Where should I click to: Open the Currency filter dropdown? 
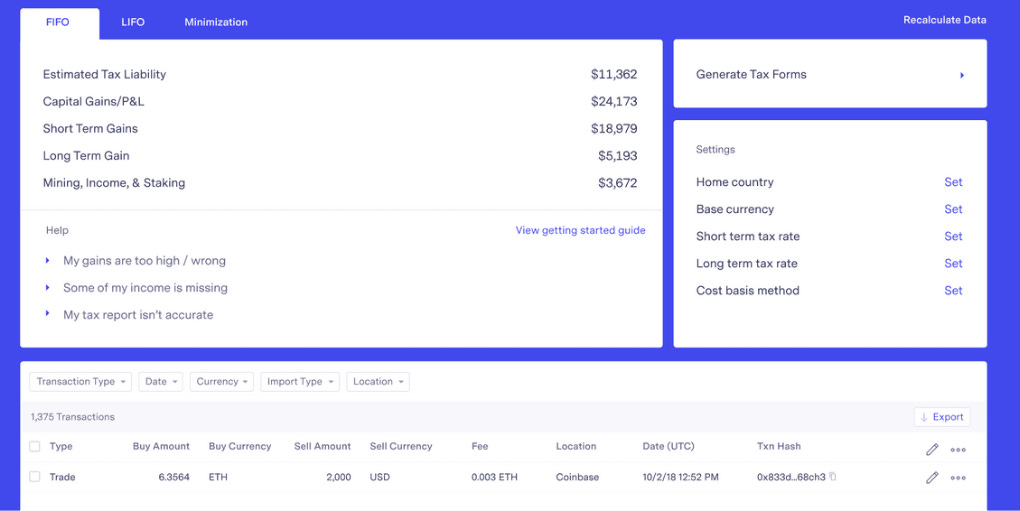222,382
